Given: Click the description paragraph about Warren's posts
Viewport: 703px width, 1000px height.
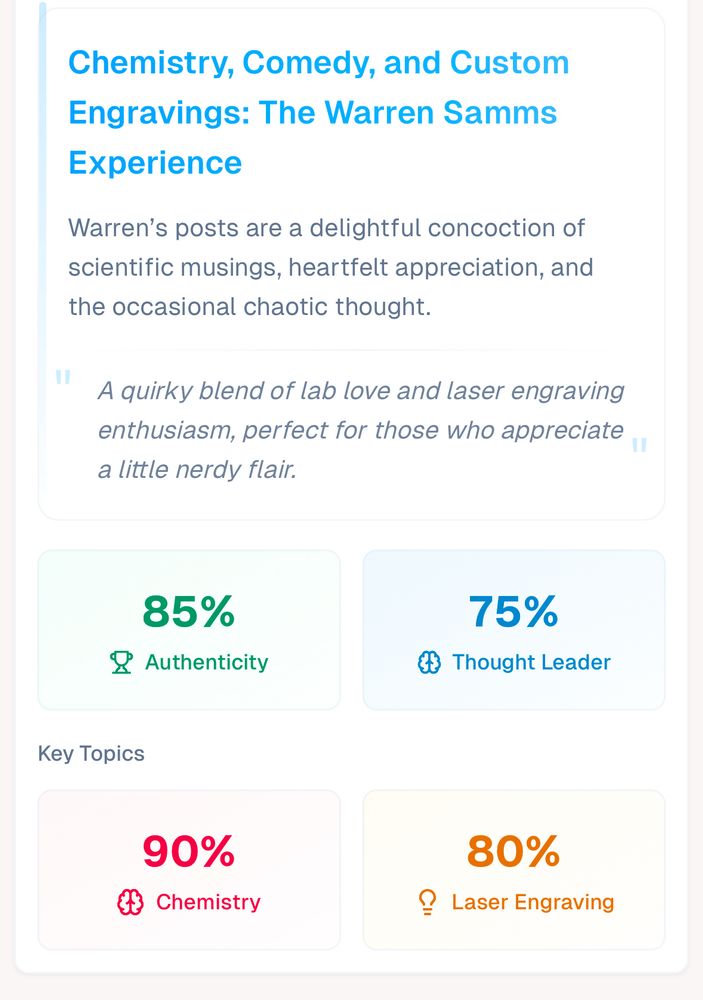Looking at the screenshot, I should point(330,267).
